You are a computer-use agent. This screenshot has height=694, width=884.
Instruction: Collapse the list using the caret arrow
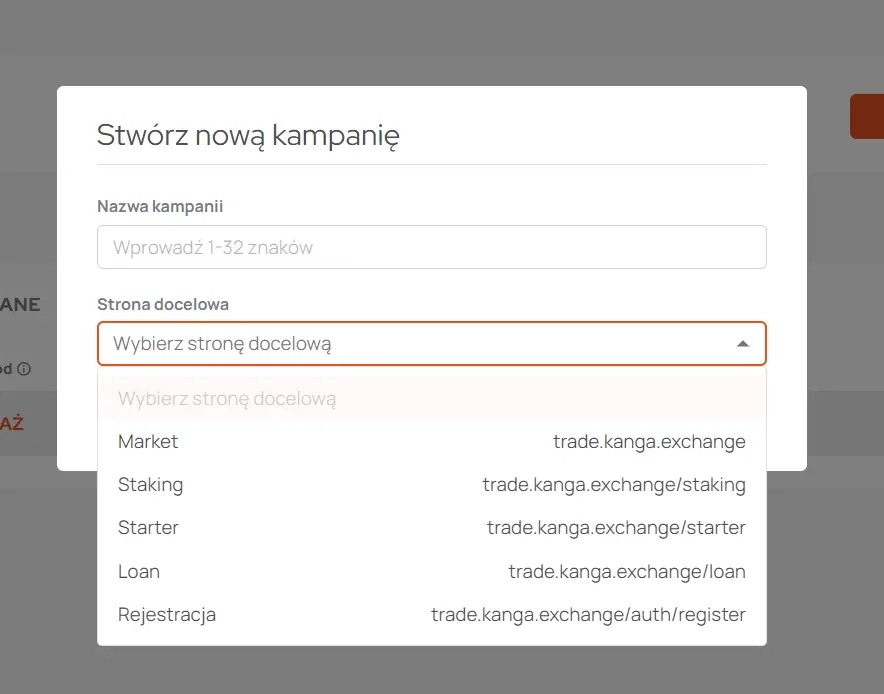742,344
